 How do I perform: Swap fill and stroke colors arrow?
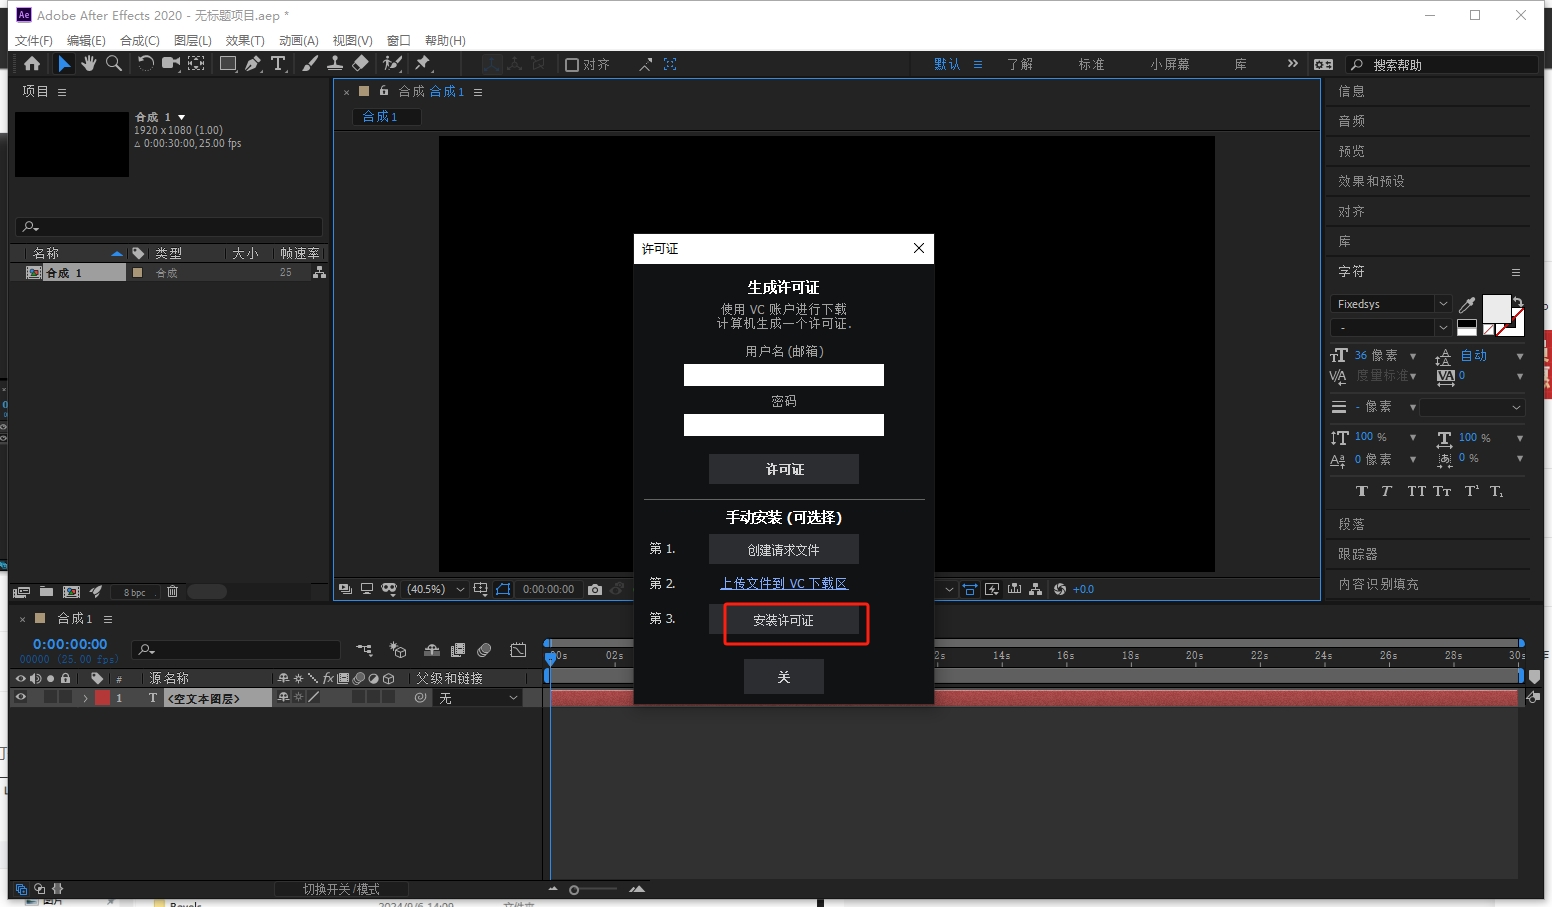coord(1517,302)
